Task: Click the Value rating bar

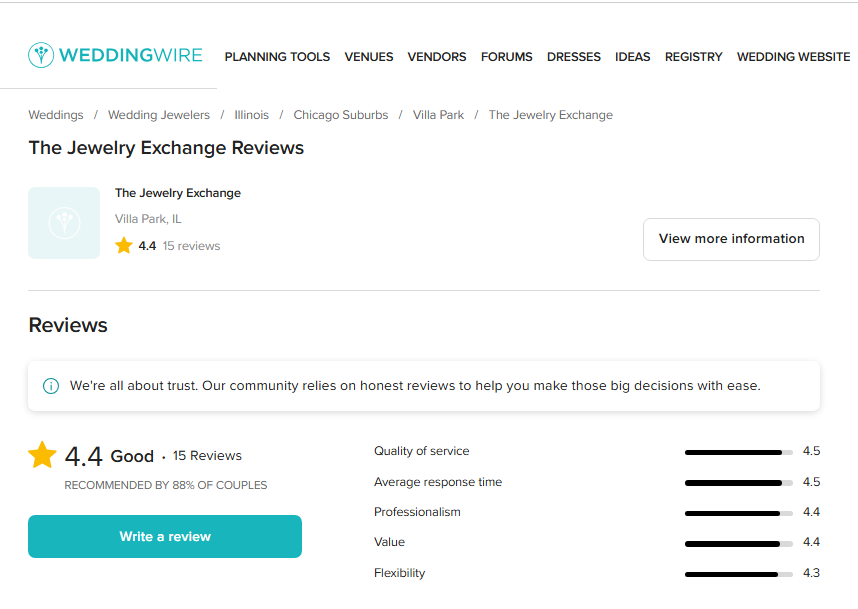Action: pos(739,544)
